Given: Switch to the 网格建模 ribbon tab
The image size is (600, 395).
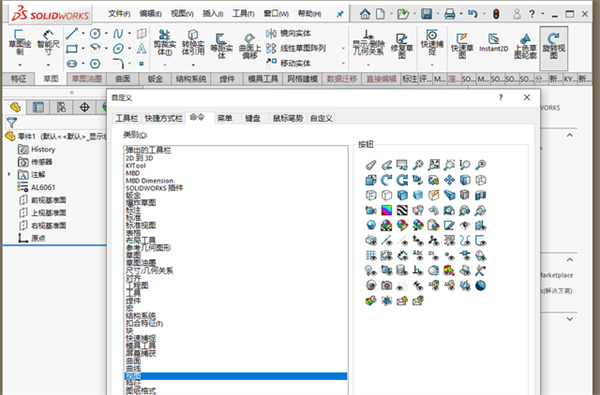Looking at the screenshot, I should coord(302,79).
